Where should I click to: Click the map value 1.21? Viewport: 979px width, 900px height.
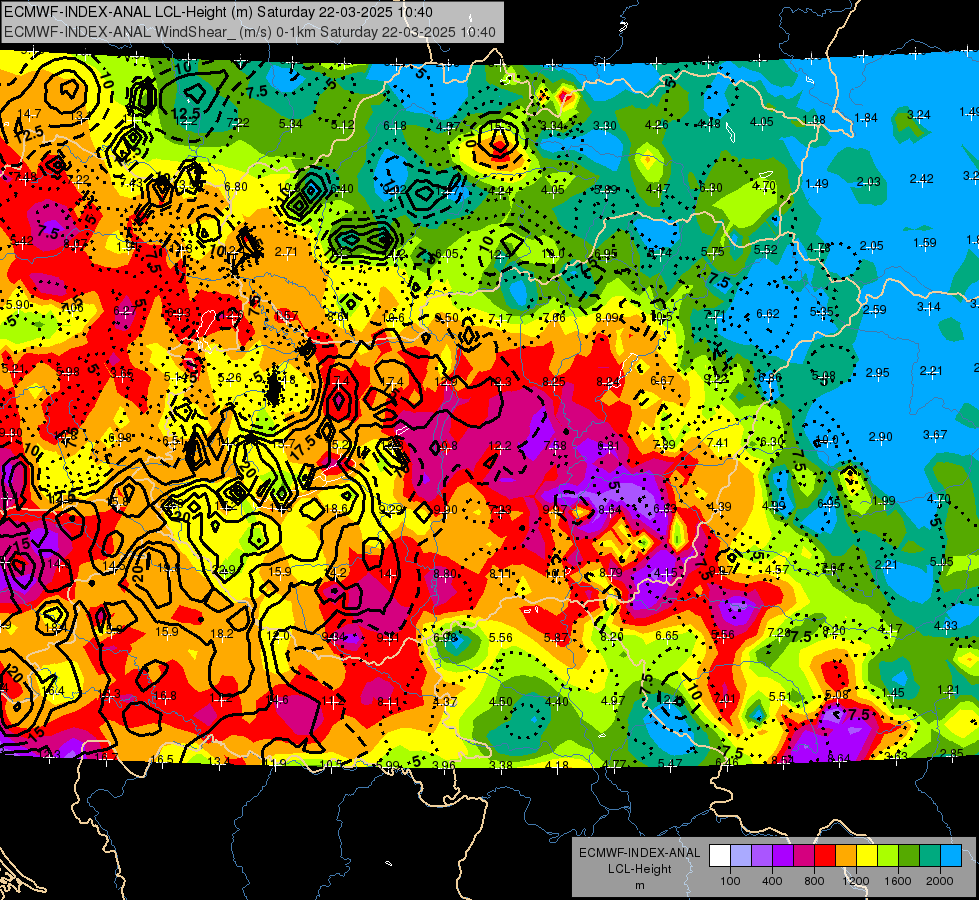pyautogui.click(x=949, y=690)
